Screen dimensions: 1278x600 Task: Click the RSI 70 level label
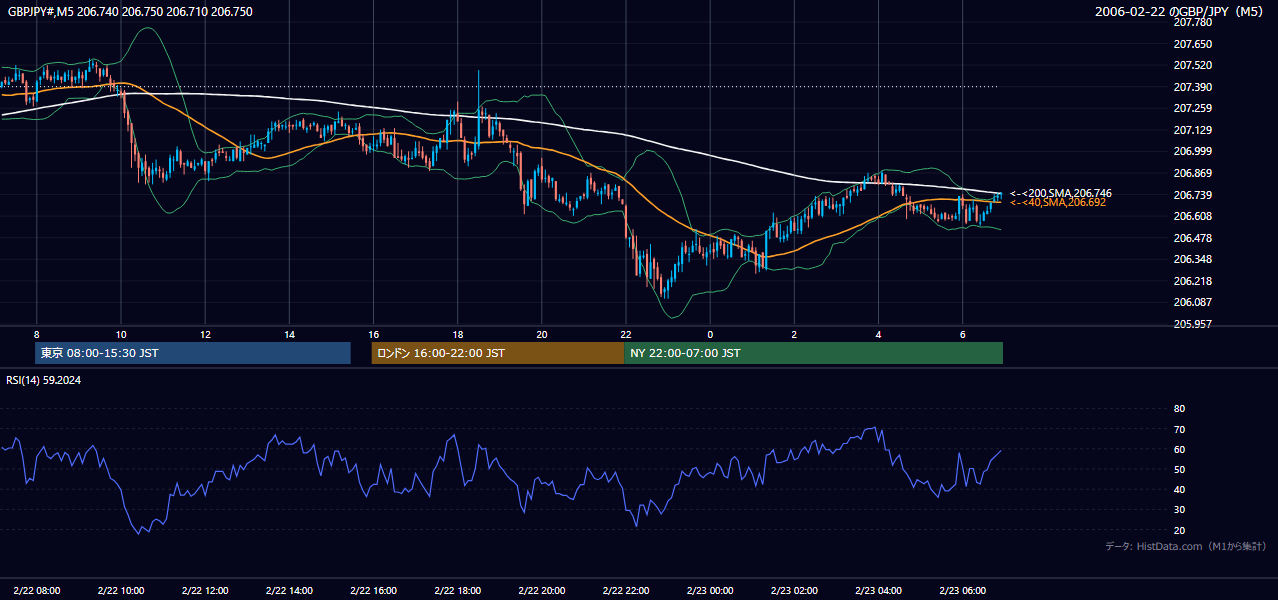pos(1179,429)
